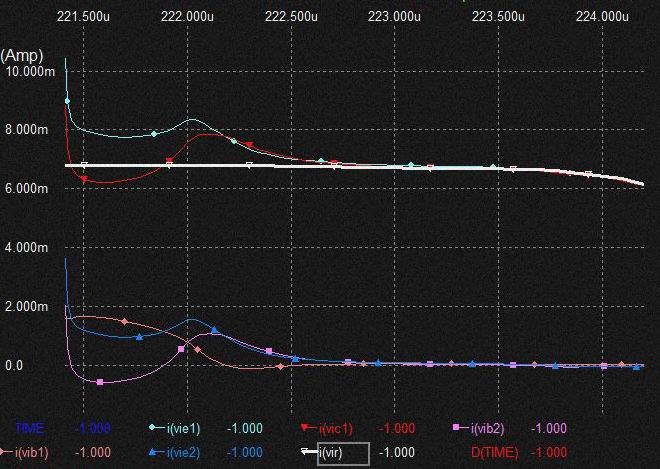Click the 222.500u time axis label

pyautogui.click(x=291, y=16)
